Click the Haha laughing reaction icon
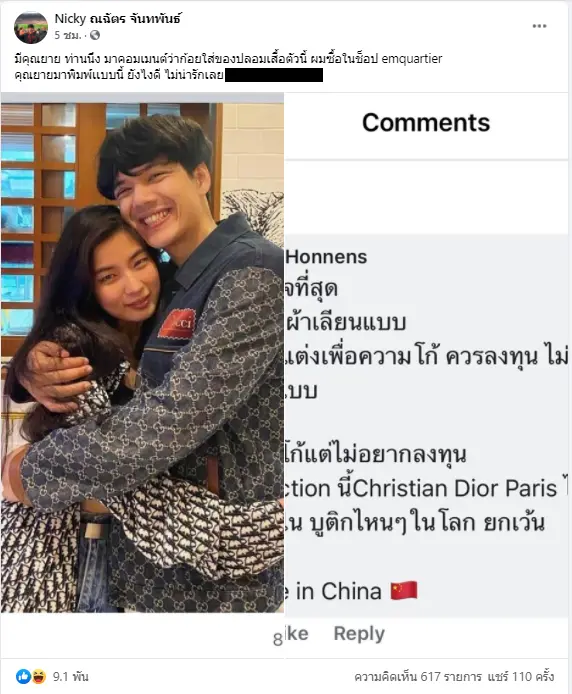 coord(39,676)
